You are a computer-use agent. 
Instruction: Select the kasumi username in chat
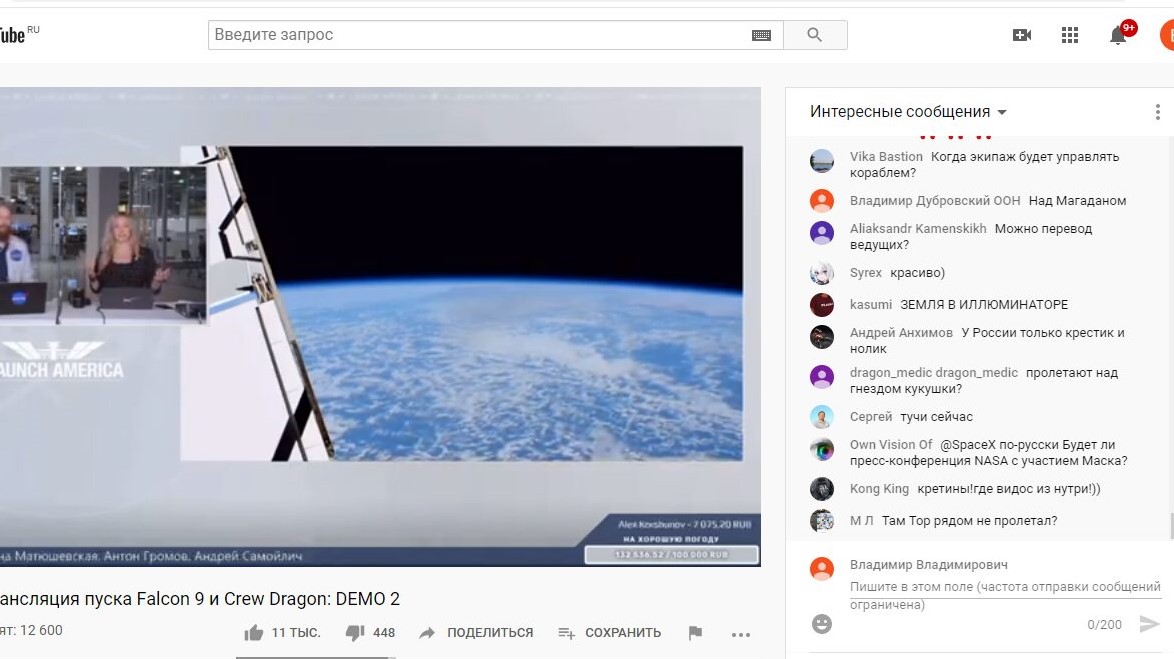[x=871, y=305]
